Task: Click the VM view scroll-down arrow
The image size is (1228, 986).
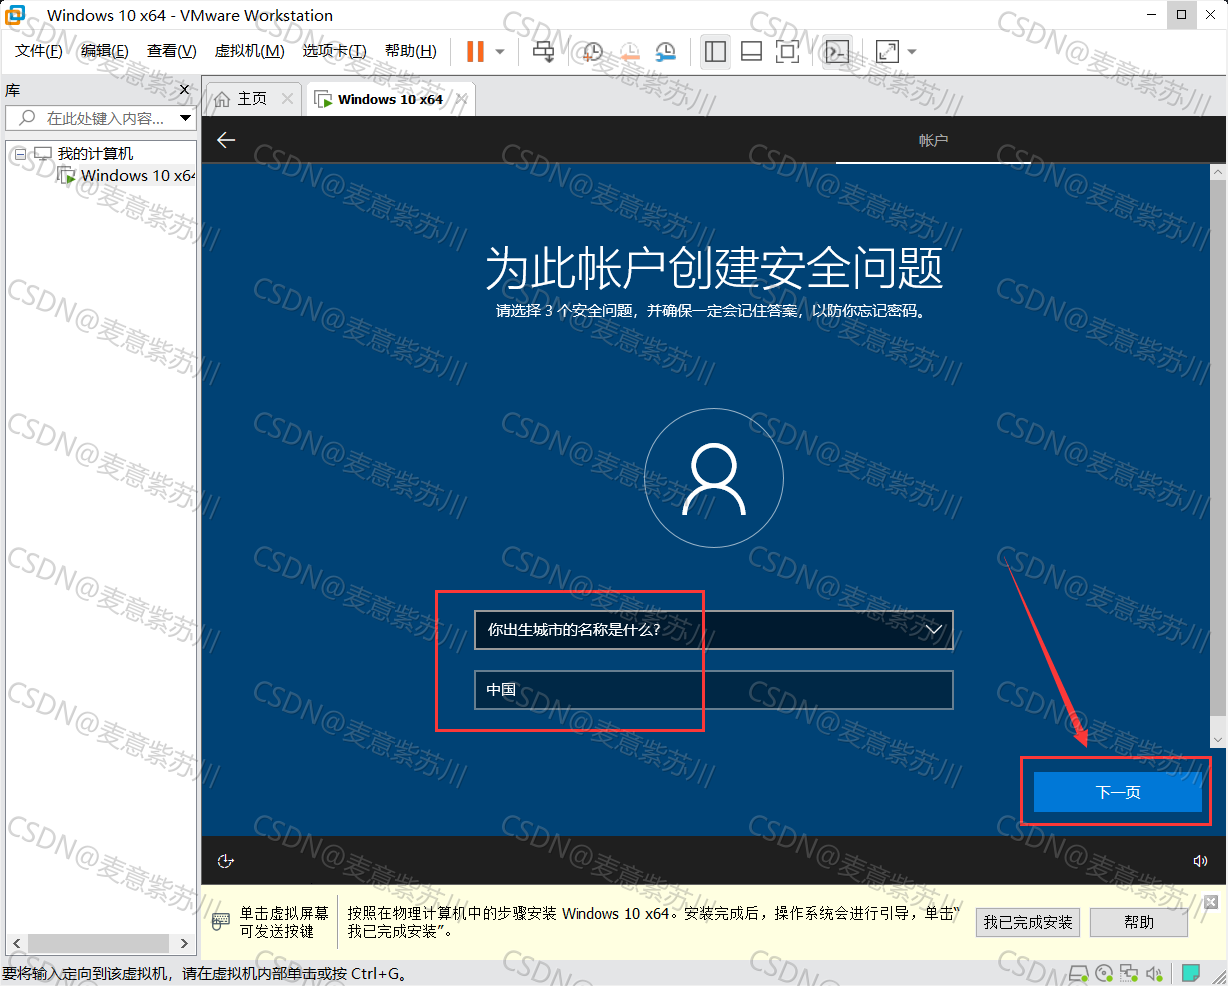Action: point(1217,741)
